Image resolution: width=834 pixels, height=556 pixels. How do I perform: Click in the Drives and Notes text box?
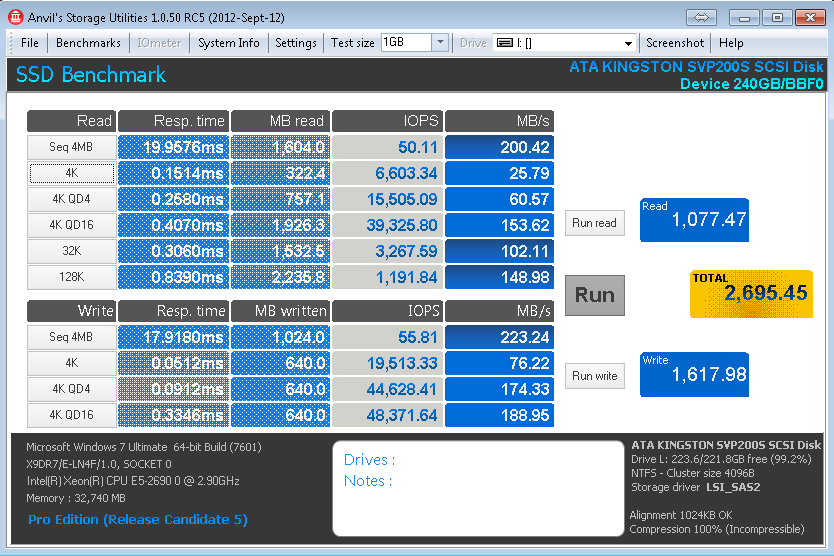pyautogui.click(x=478, y=487)
